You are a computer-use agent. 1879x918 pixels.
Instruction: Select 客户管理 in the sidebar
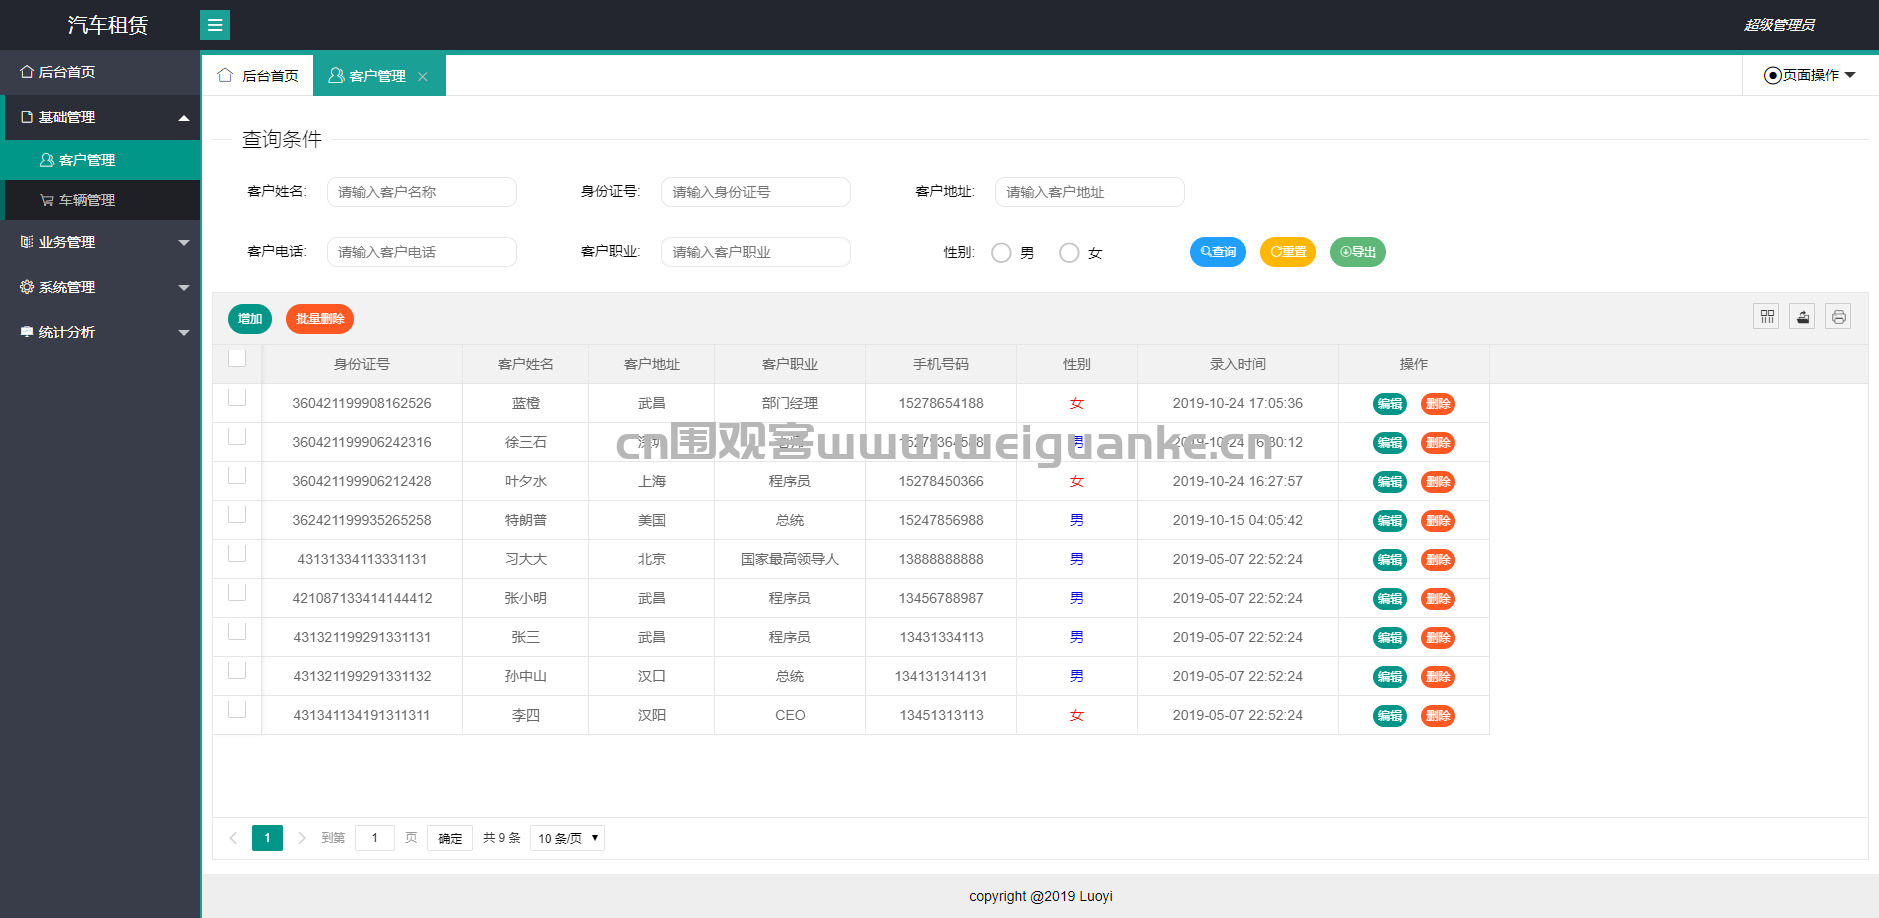(100, 160)
